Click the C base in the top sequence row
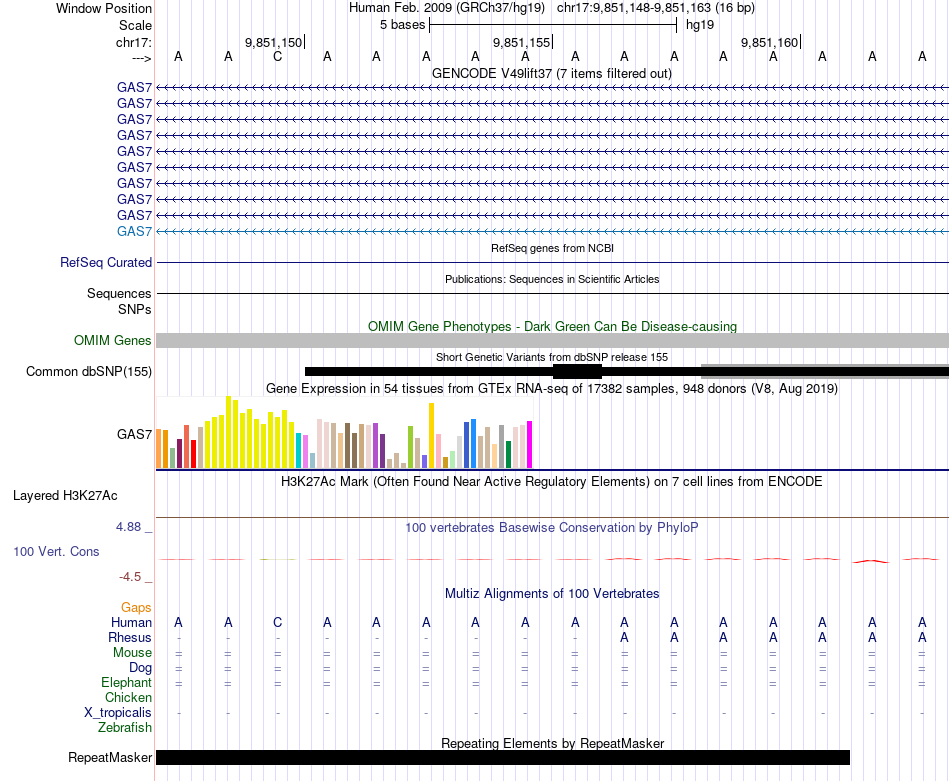Image resolution: width=950 pixels, height=781 pixels. tap(277, 56)
